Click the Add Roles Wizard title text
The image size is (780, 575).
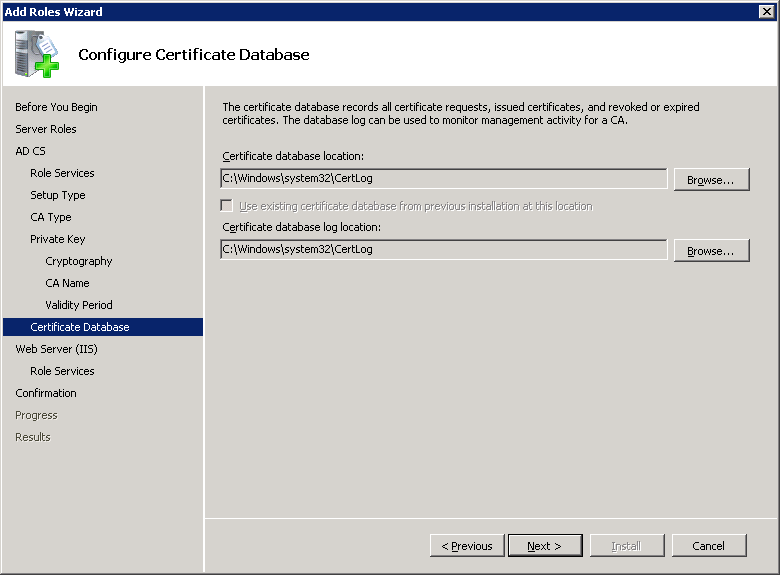(x=53, y=11)
